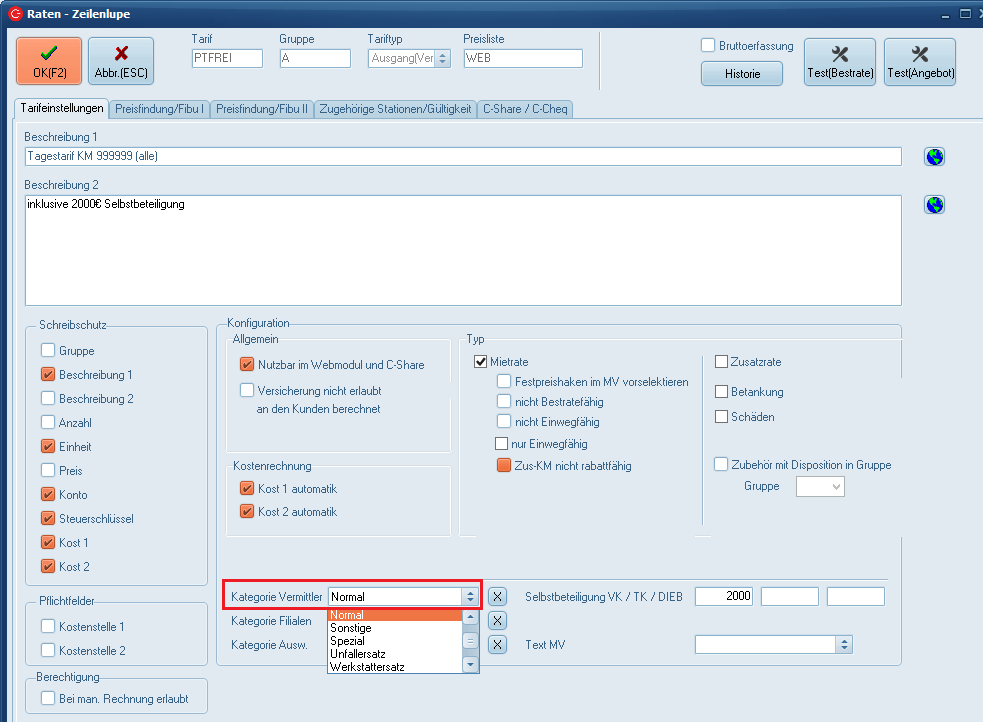Switch to the Preisfindung/Fibu I tab

[160, 108]
